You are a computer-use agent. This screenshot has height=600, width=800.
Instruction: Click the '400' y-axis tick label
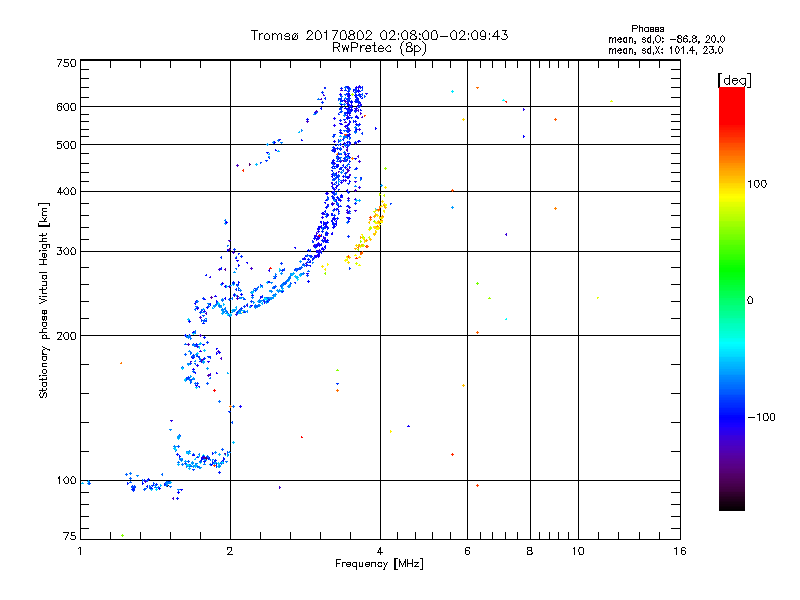click(x=66, y=192)
